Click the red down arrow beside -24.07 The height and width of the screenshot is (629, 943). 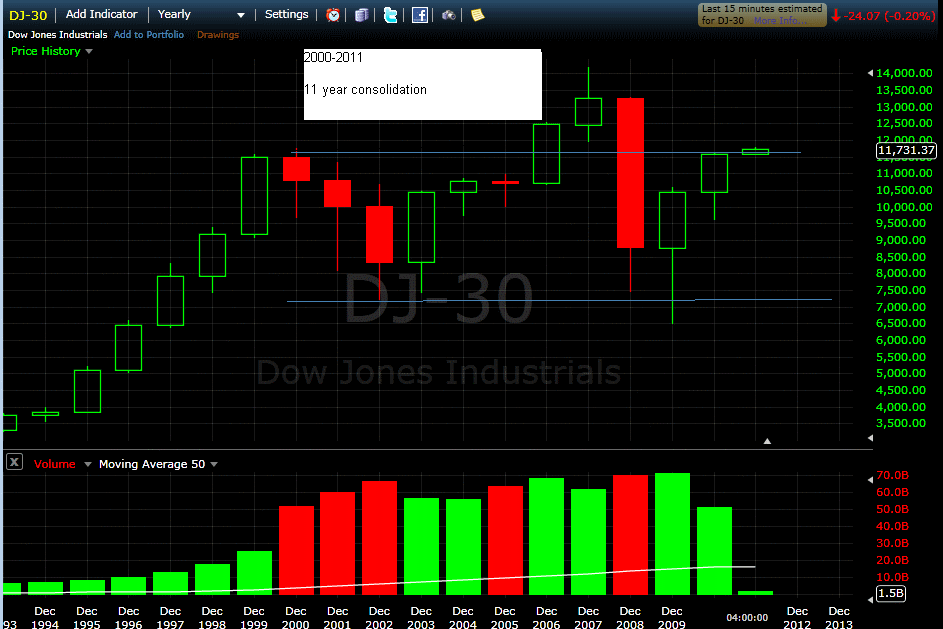(836, 16)
